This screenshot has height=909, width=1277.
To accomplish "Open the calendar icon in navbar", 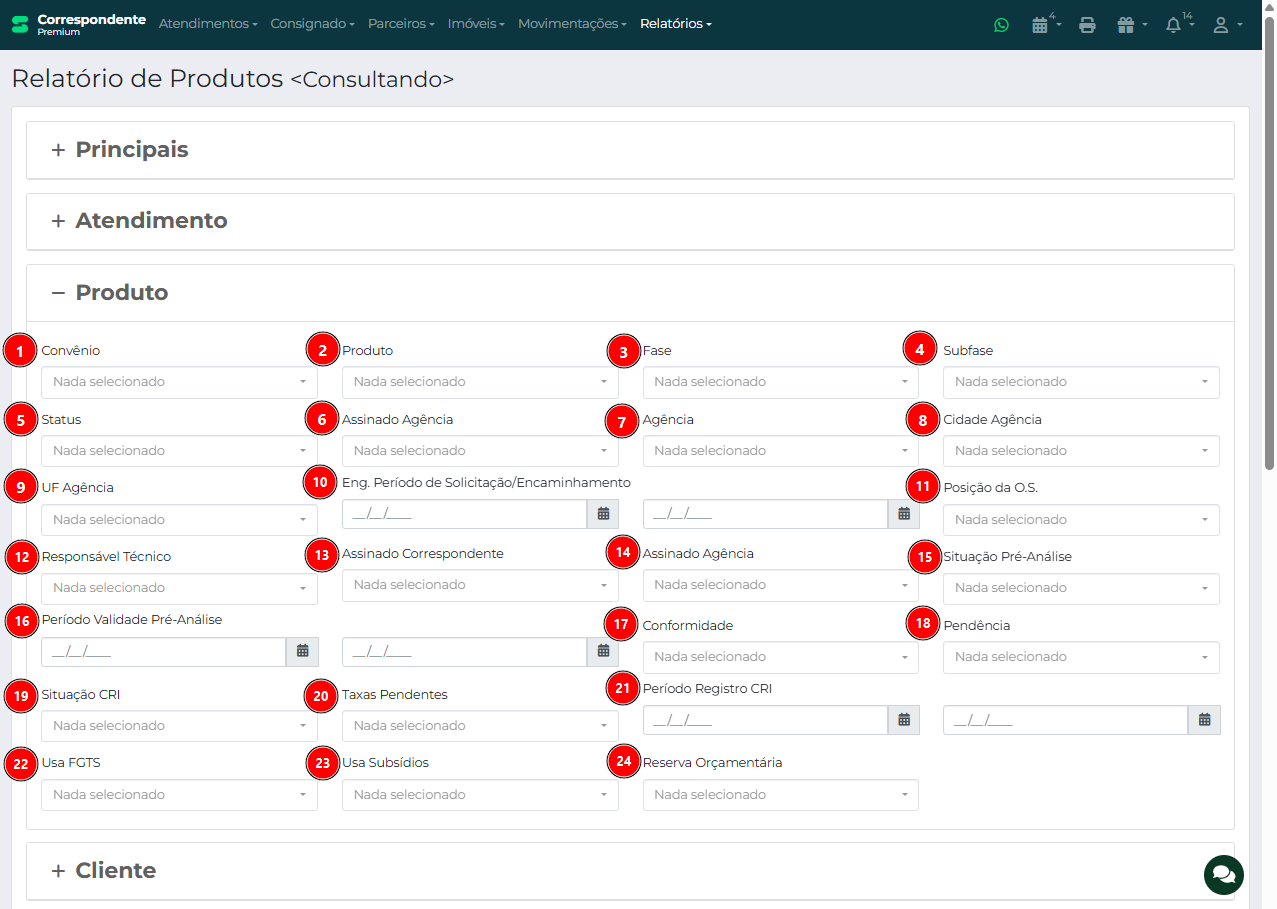I will 1040,25.
